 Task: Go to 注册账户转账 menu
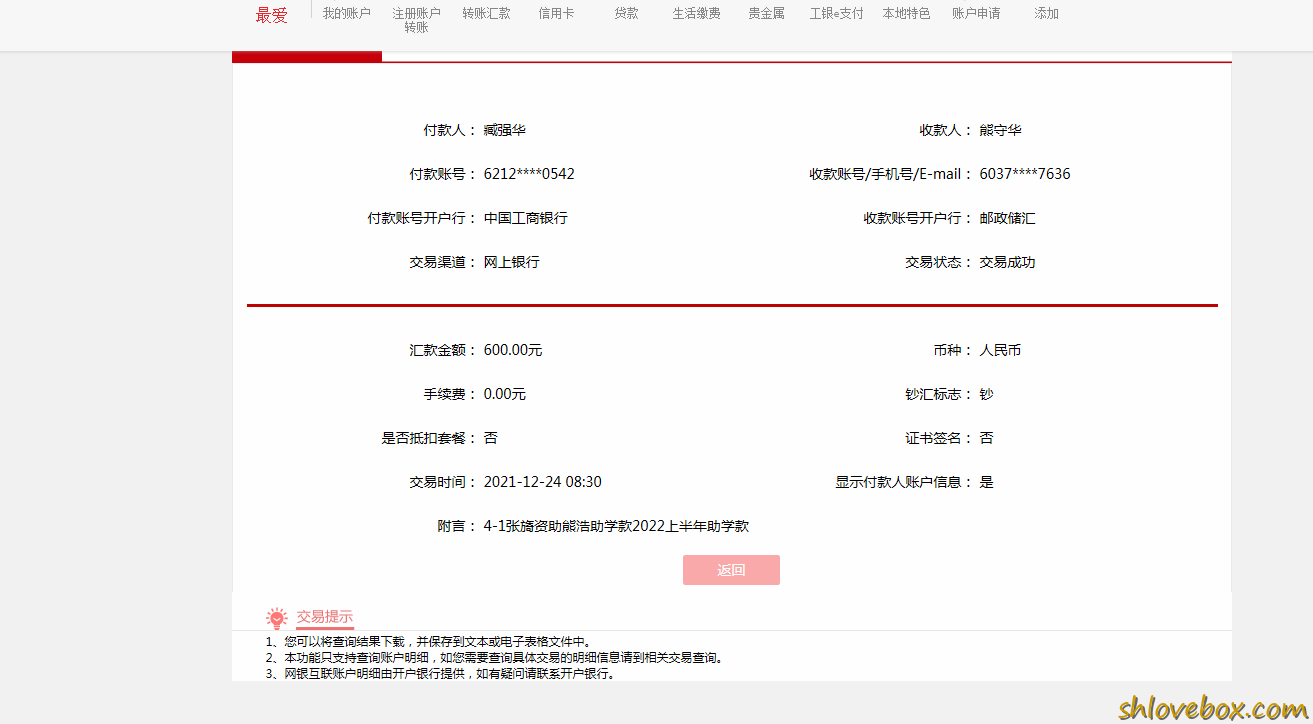pos(416,20)
